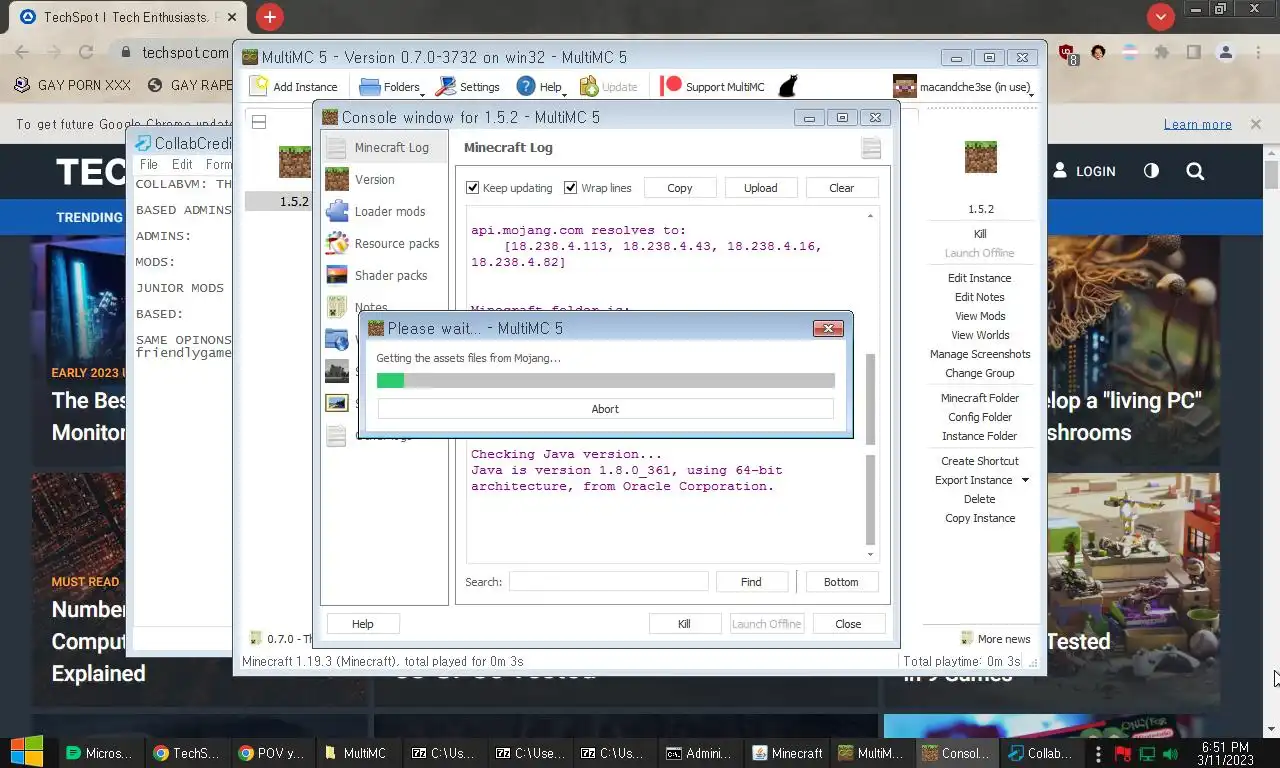
Task: Open Config Folder from MultiMC side panel
Action: pyautogui.click(x=980, y=417)
